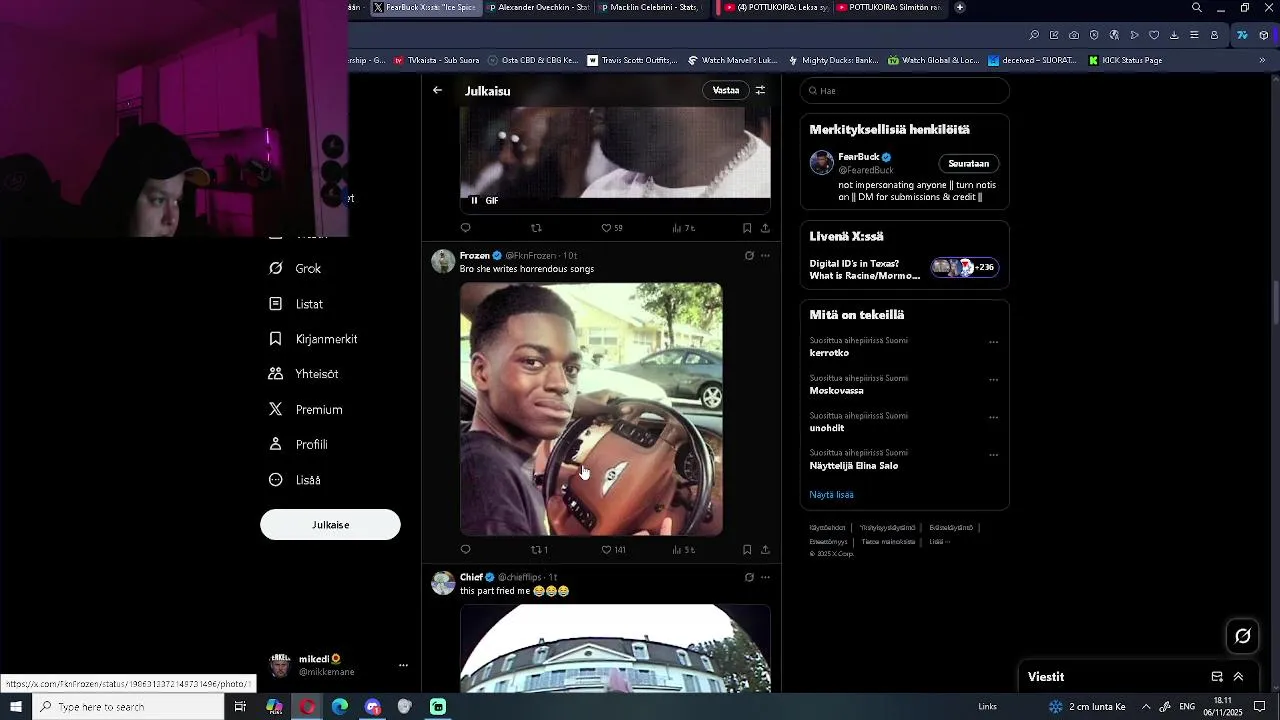Open Premium in the sidebar
Screen dimensions: 1280x720
point(306,410)
